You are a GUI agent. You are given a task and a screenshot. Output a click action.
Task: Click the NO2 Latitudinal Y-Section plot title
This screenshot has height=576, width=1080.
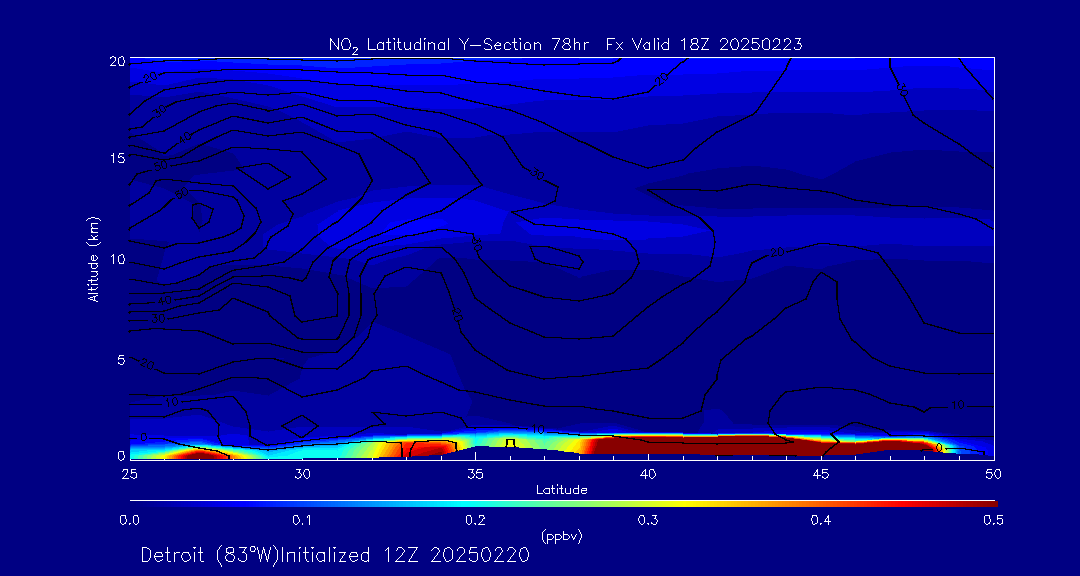point(565,44)
